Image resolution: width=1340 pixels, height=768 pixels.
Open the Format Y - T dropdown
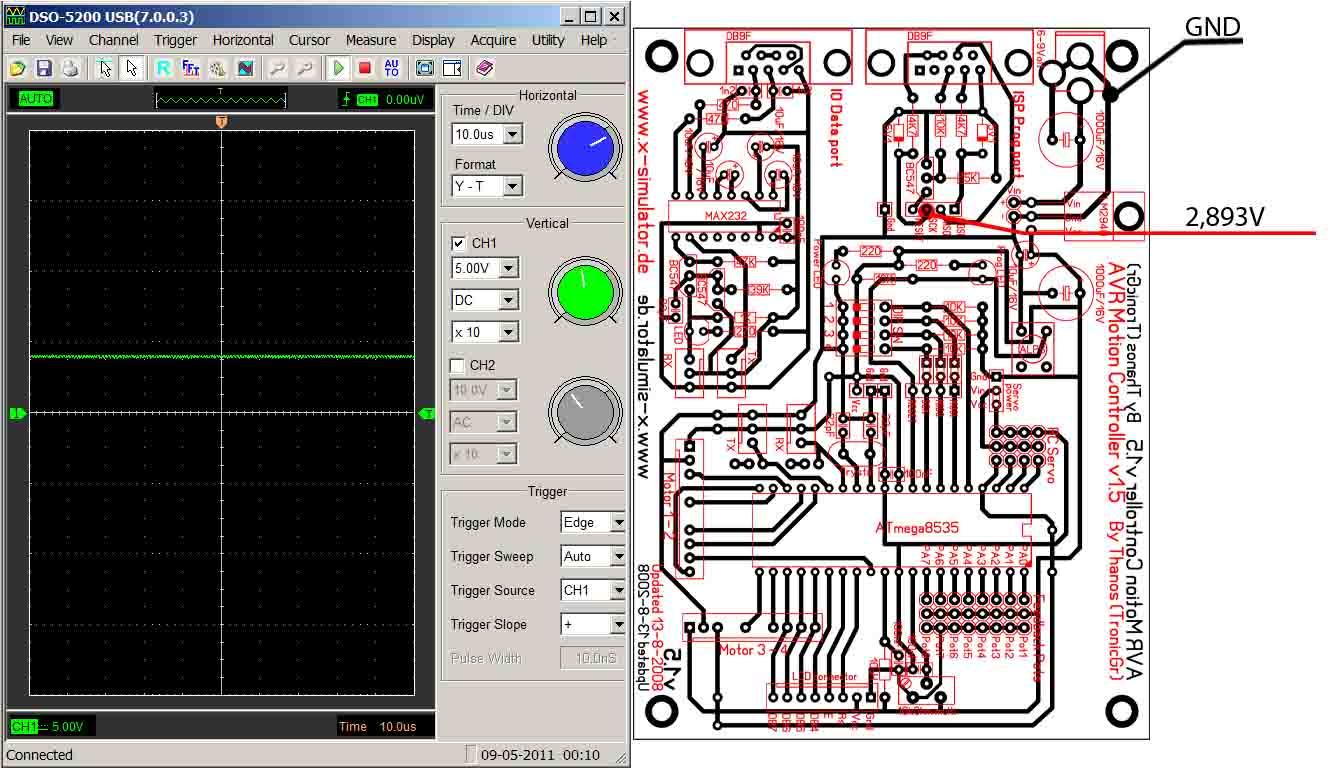pyautogui.click(x=512, y=186)
